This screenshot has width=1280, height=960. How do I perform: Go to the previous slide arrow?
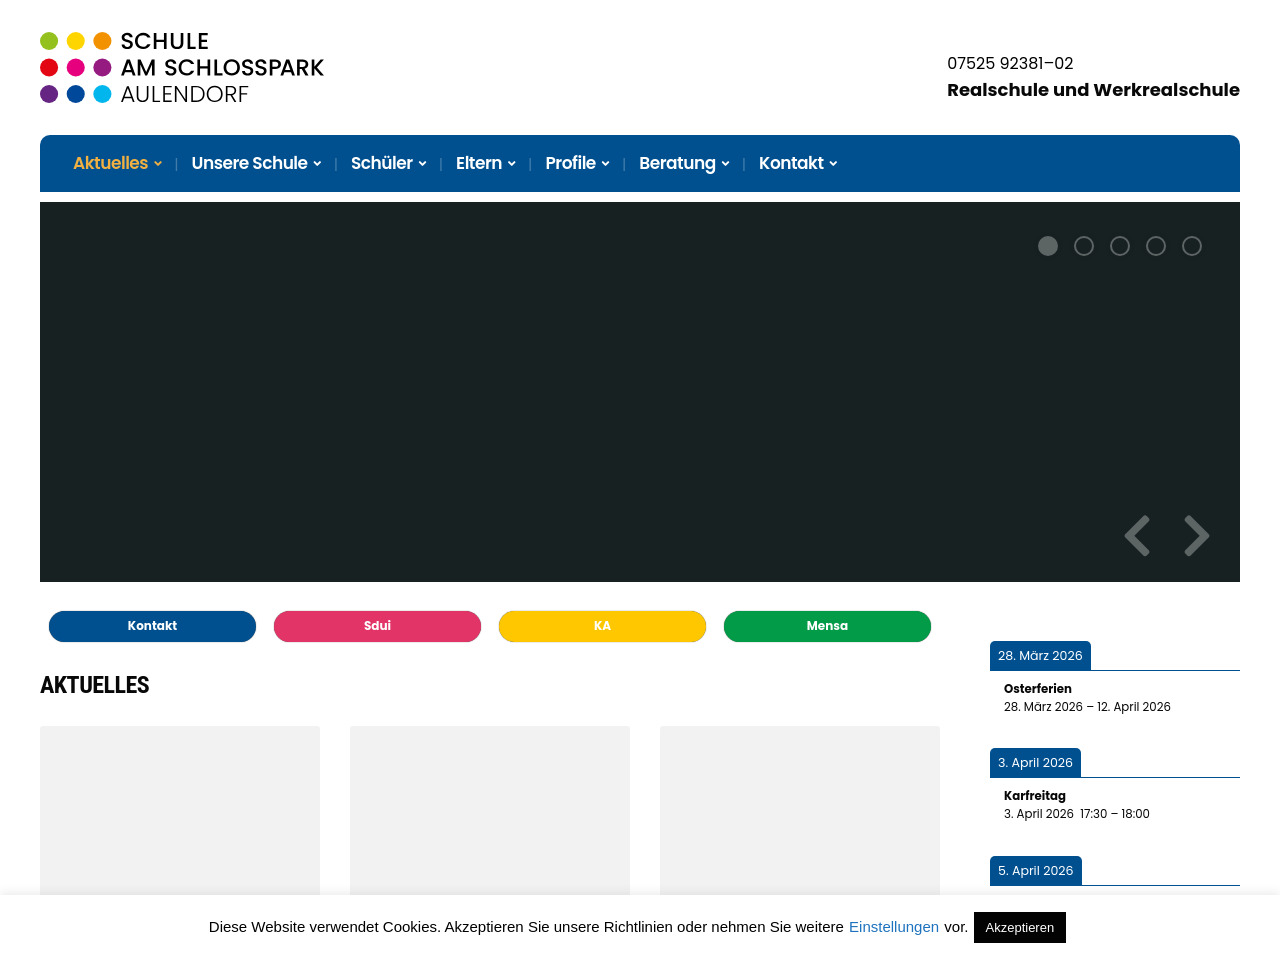point(1137,536)
